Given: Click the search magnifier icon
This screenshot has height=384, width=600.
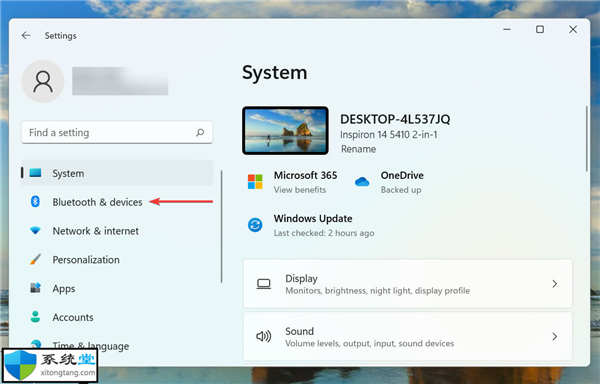Looking at the screenshot, I should click(x=200, y=132).
